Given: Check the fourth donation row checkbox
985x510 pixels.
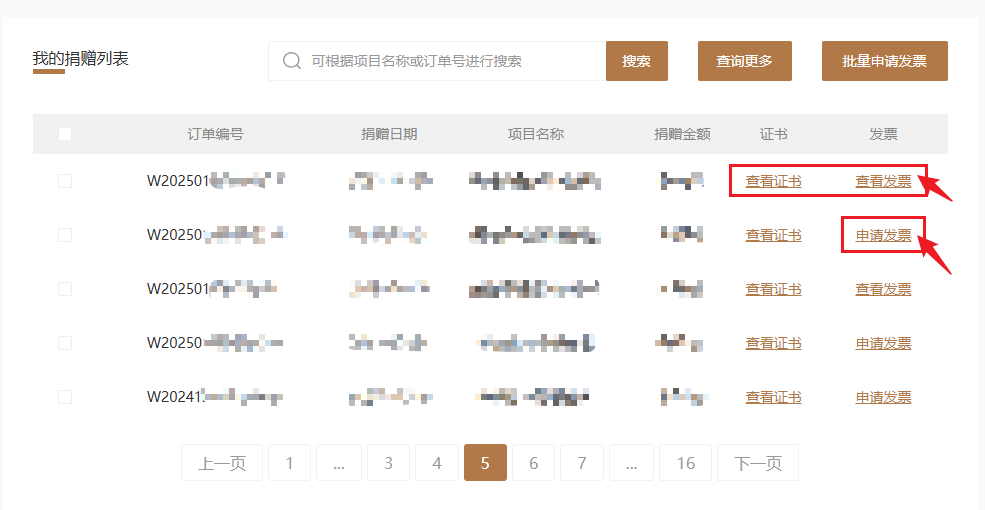Looking at the screenshot, I should tap(65, 343).
